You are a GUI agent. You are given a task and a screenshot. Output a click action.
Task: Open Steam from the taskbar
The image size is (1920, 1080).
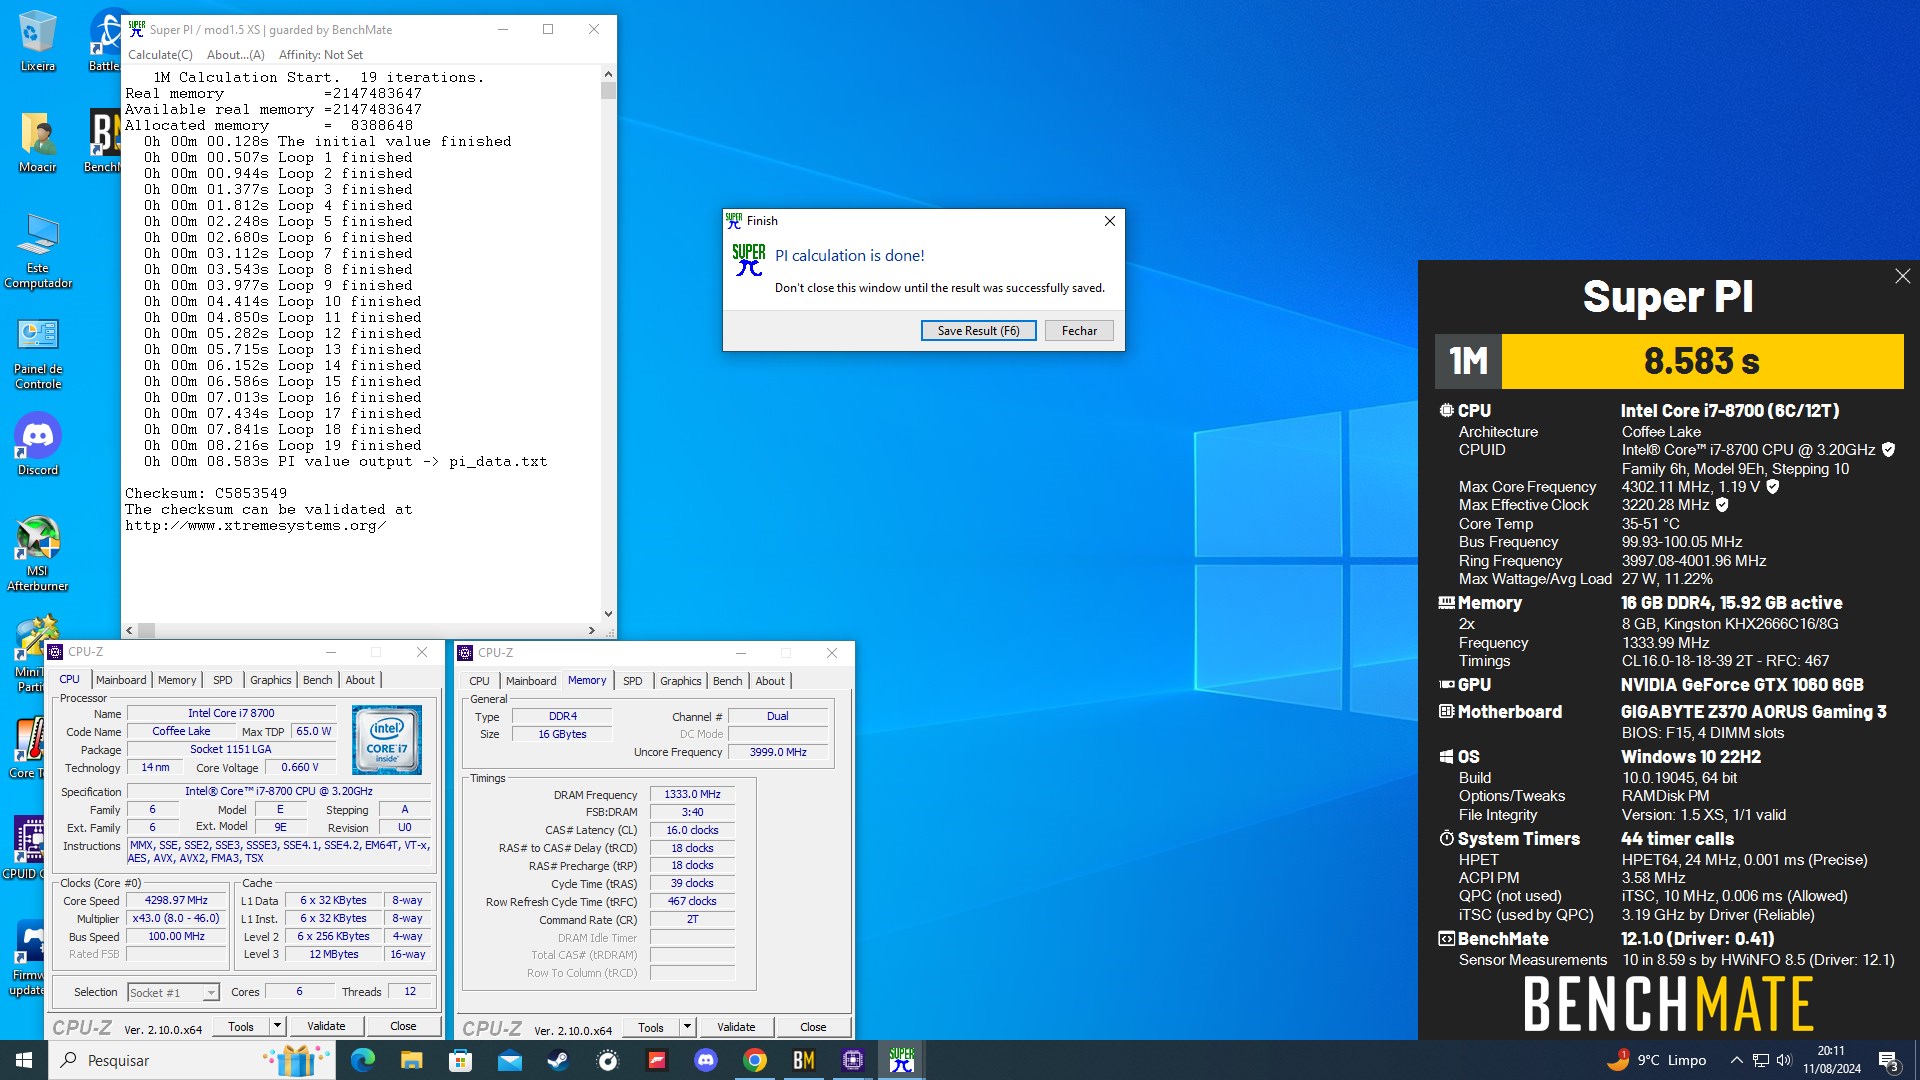click(x=558, y=1060)
